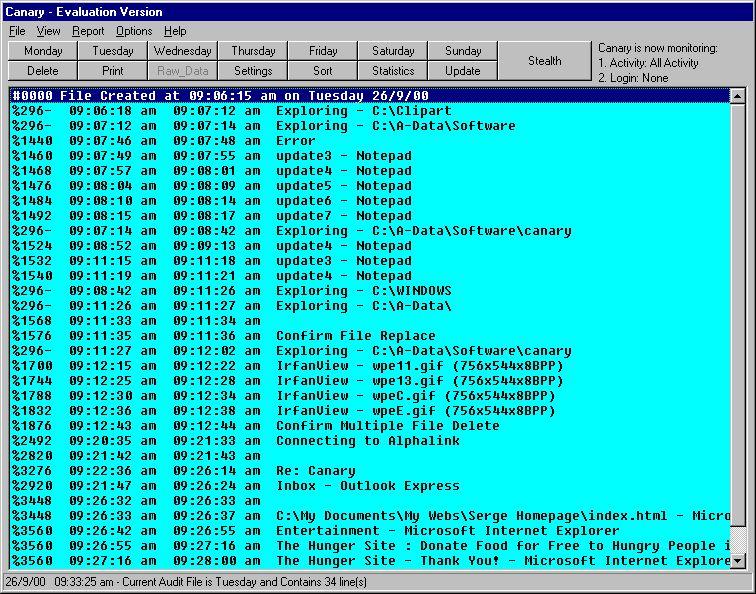Viewport: 756px width, 594px height.
Task: Open the Help menu
Action: [175, 31]
